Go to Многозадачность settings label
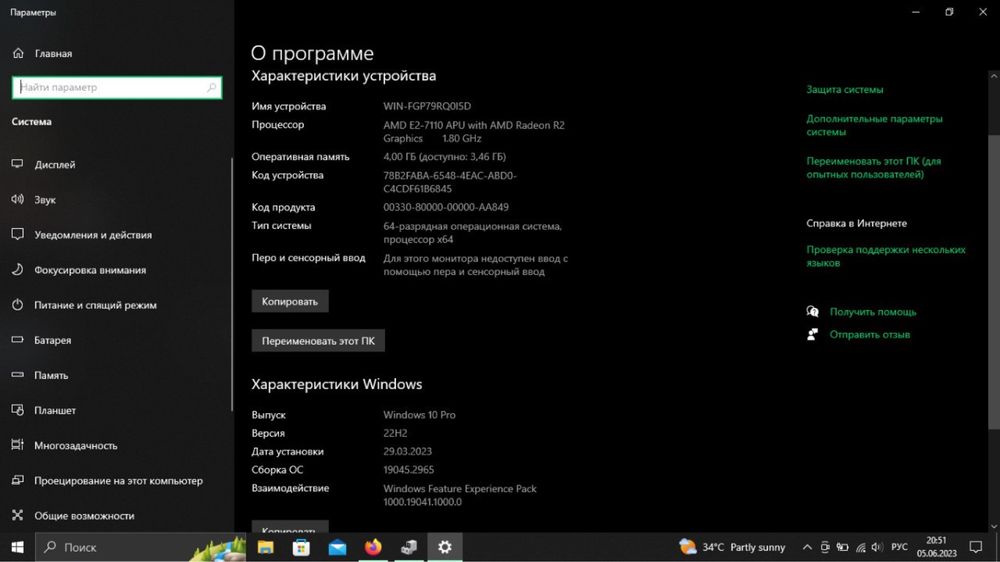The width and height of the screenshot is (1000, 562). pos(76,445)
